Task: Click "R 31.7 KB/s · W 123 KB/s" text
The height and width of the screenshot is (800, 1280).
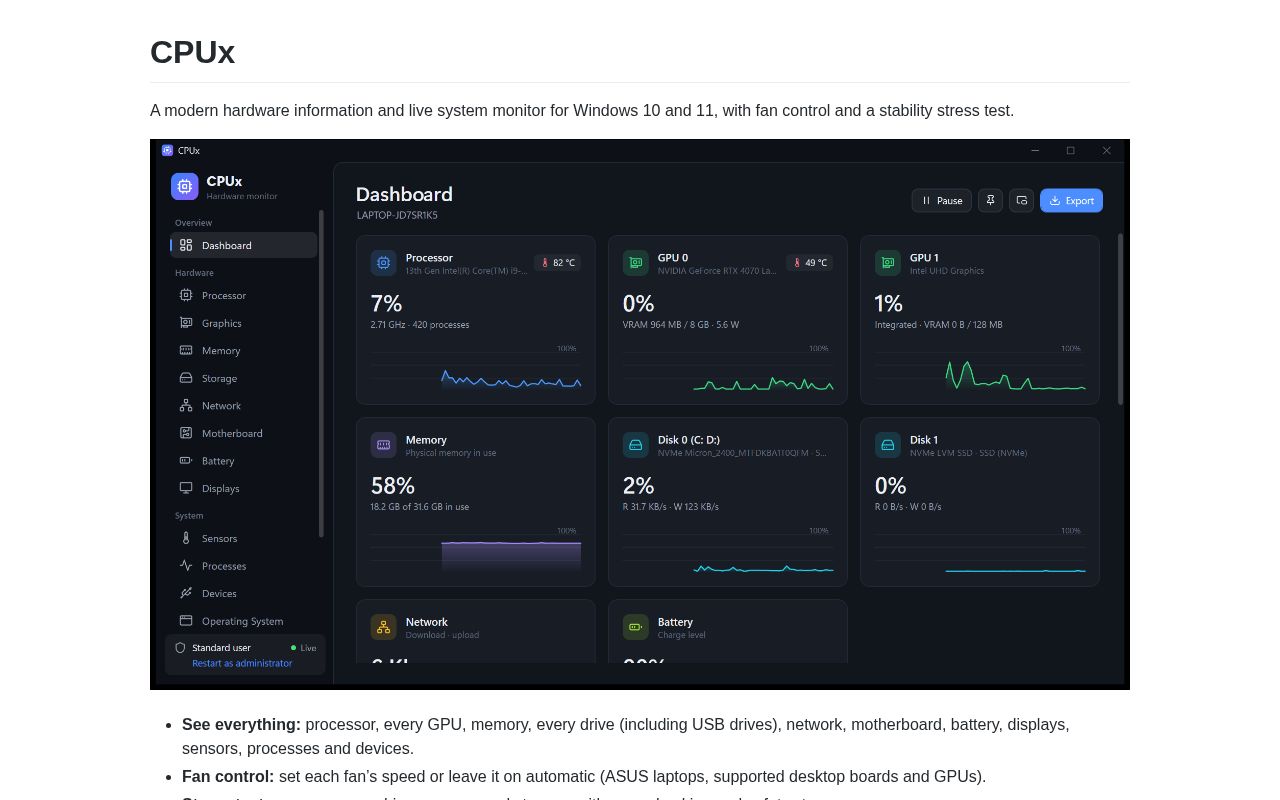Action: (x=671, y=507)
